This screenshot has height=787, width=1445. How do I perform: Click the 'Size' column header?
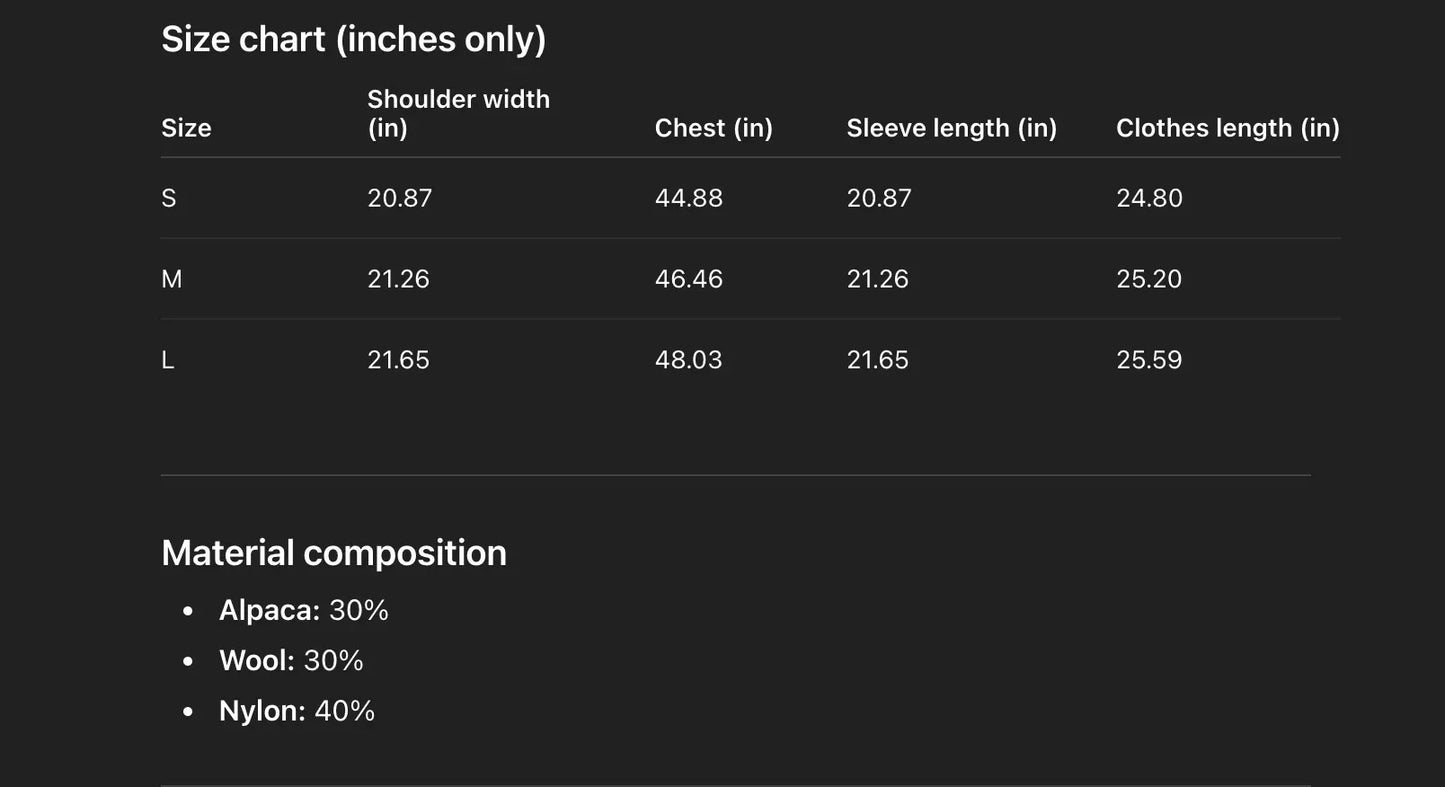tap(186, 128)
